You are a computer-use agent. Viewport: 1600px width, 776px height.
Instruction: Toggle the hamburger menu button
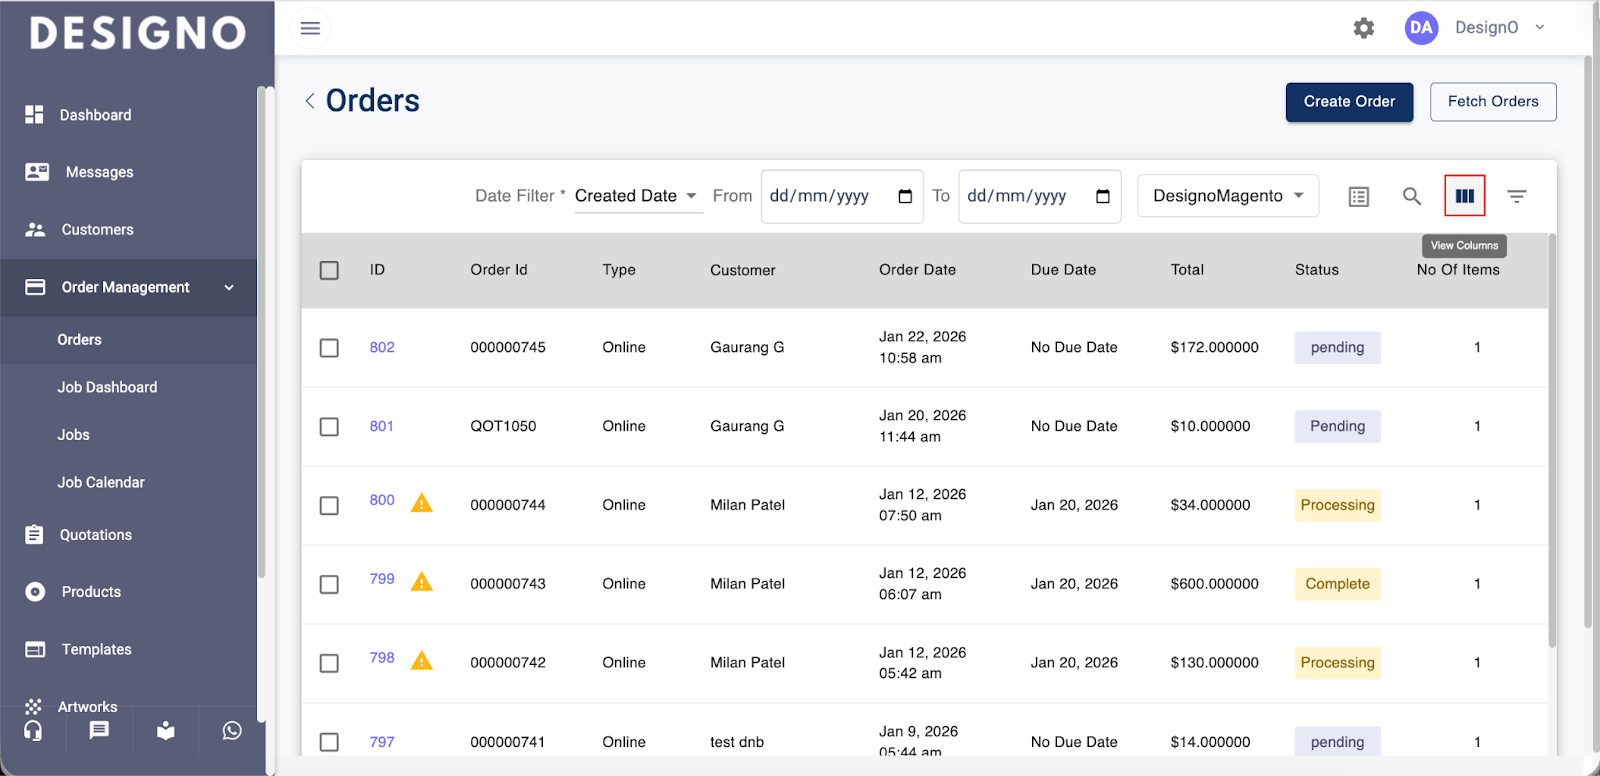(310, 28)
